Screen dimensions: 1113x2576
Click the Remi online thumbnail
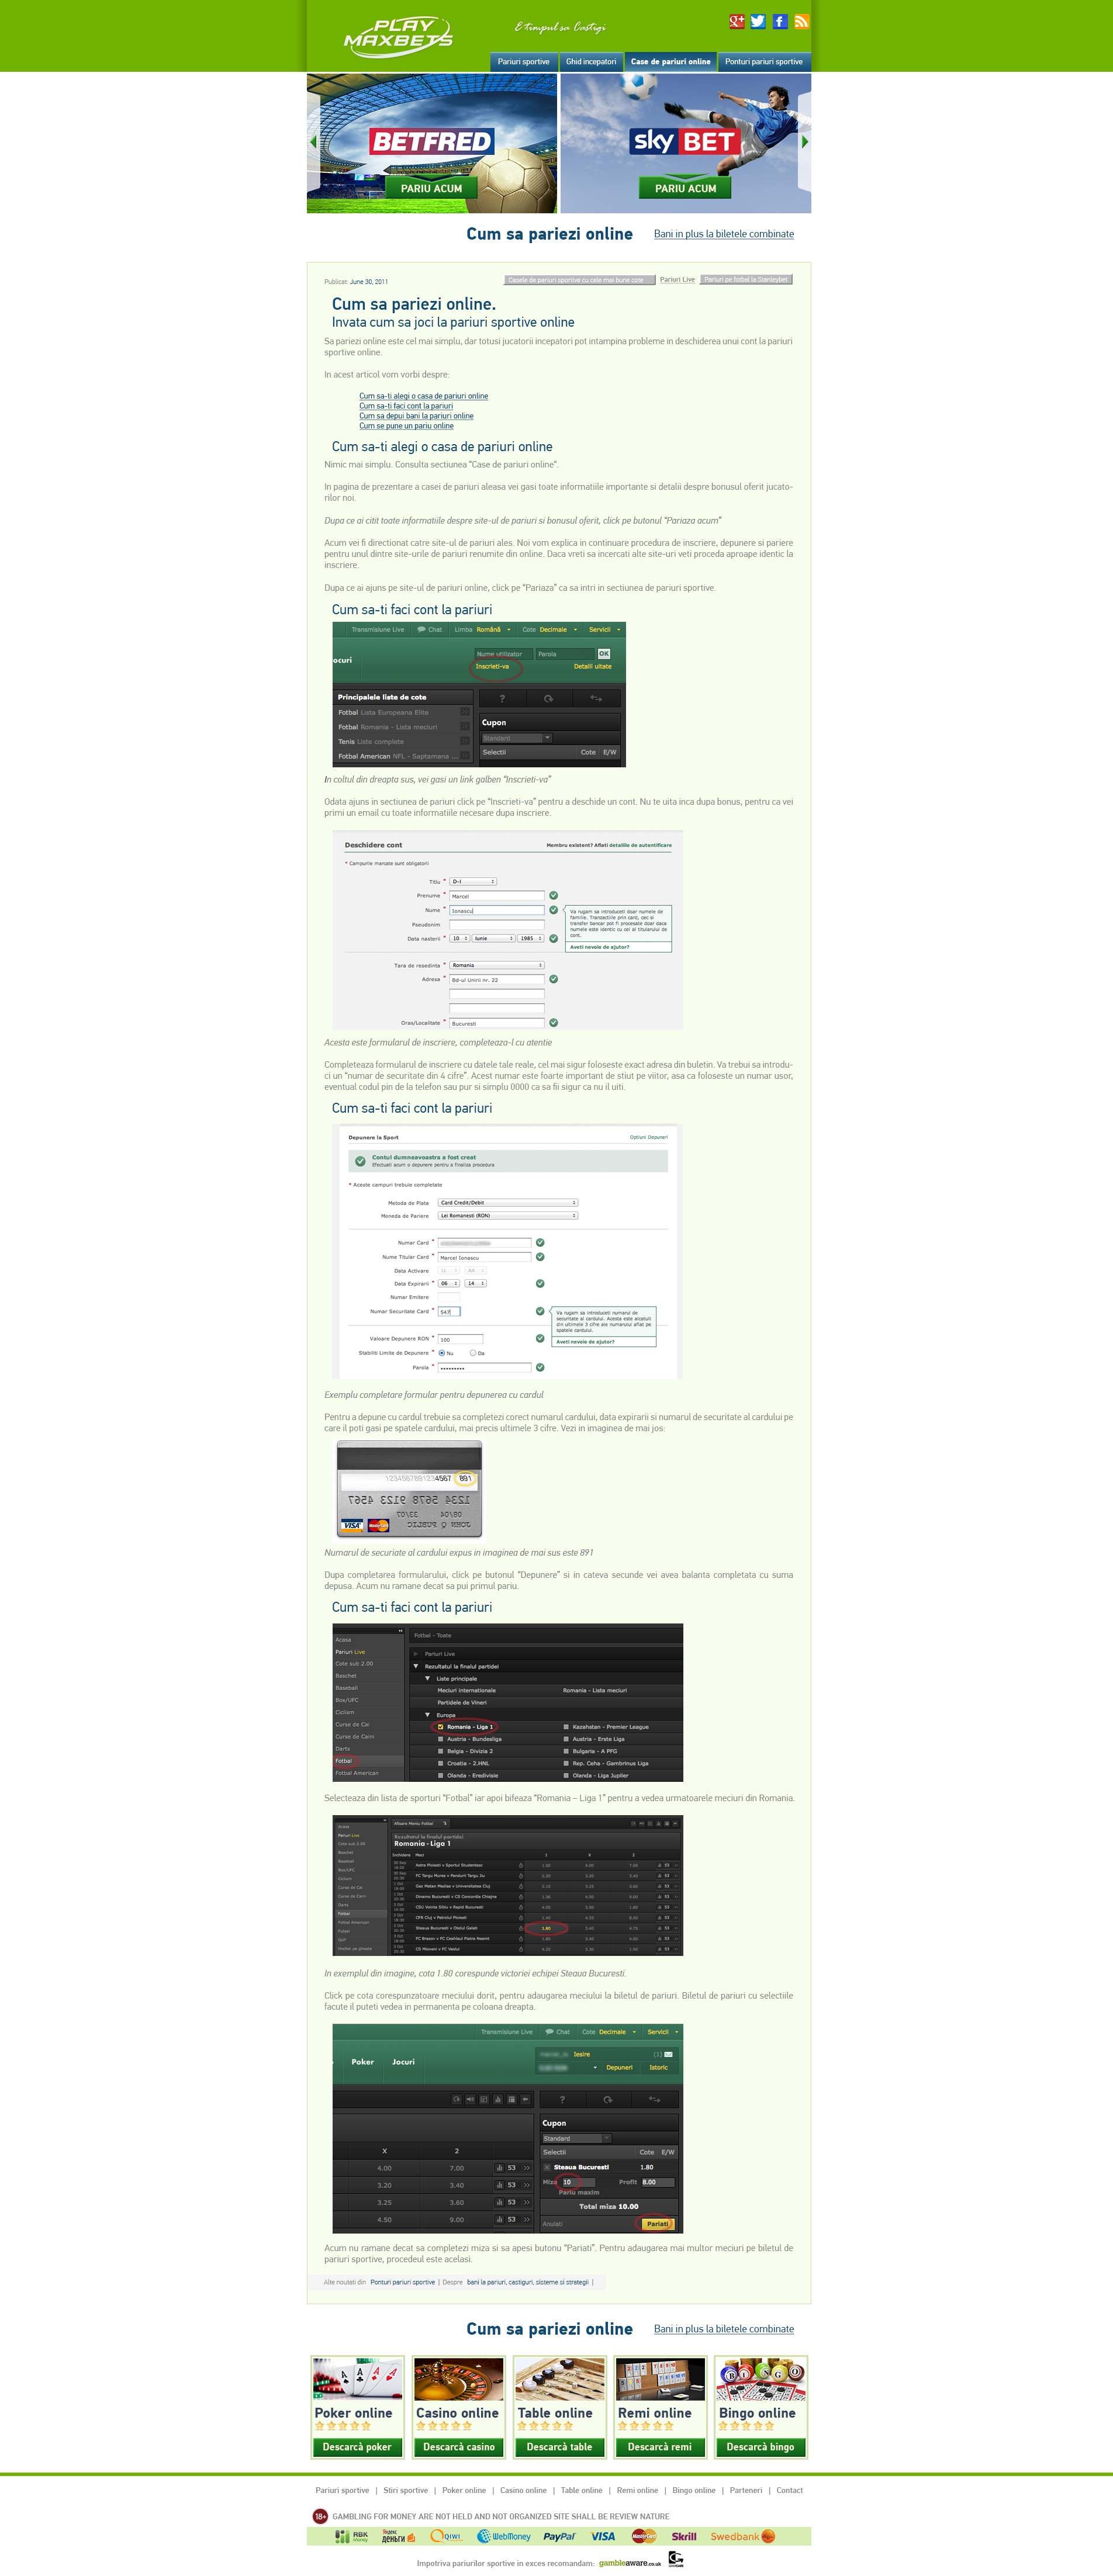(x=660, y=2379)
